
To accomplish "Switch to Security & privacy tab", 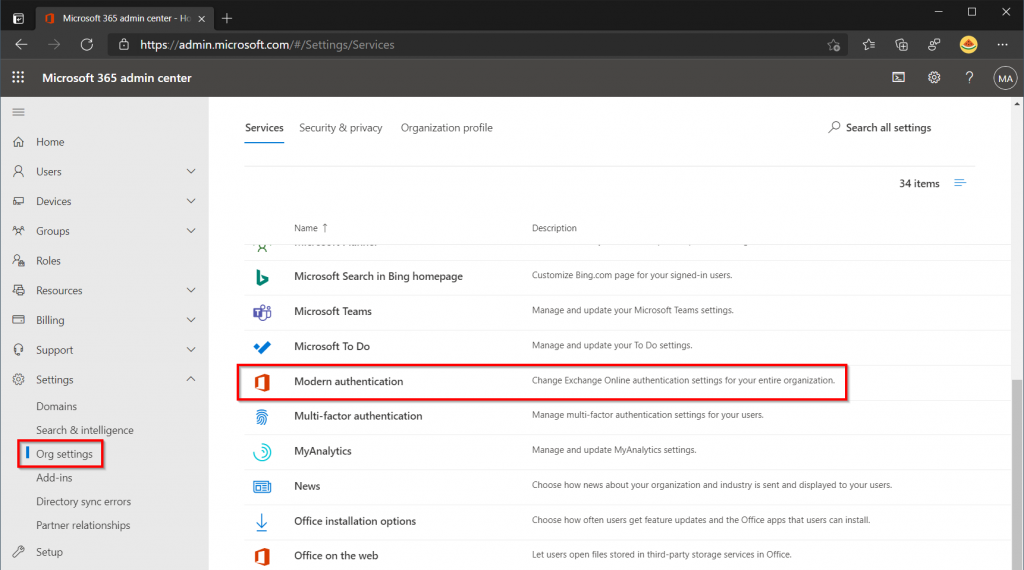I will [340, 127].
